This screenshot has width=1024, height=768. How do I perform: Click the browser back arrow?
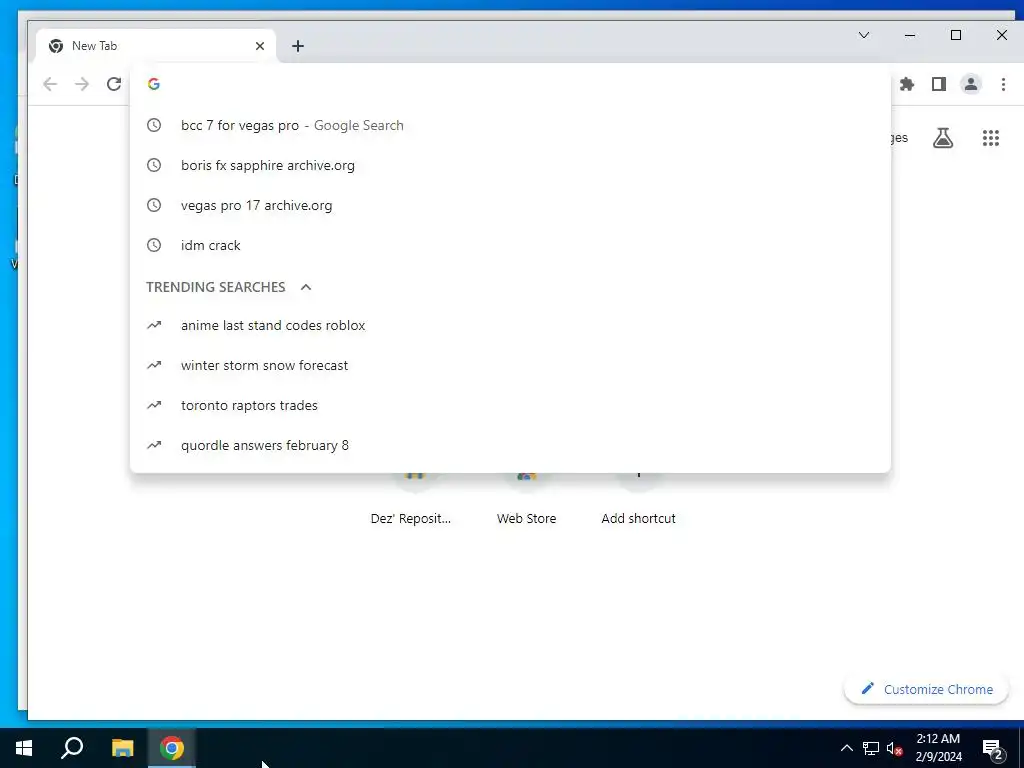click(50, 84)
